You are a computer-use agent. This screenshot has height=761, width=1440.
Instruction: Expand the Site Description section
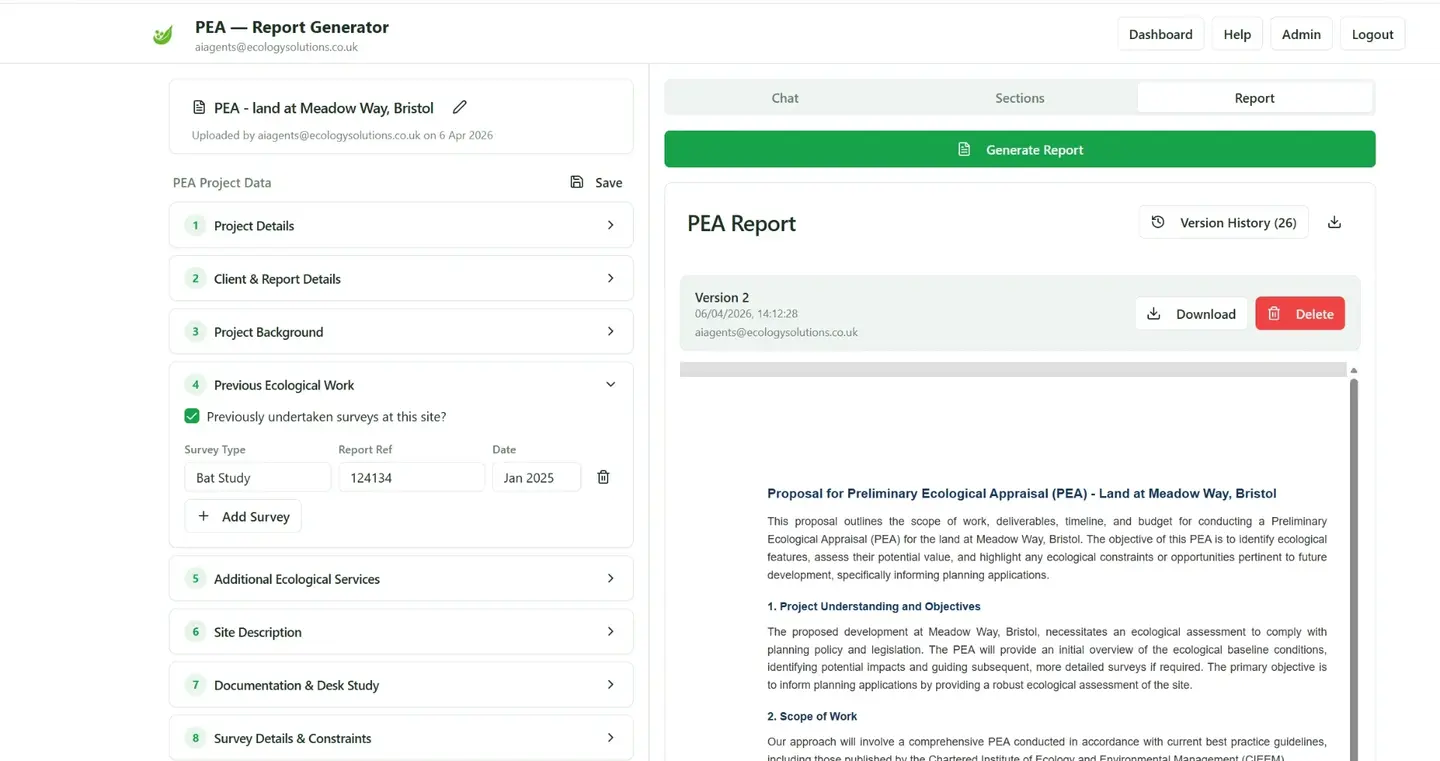[x=401, y=631]
